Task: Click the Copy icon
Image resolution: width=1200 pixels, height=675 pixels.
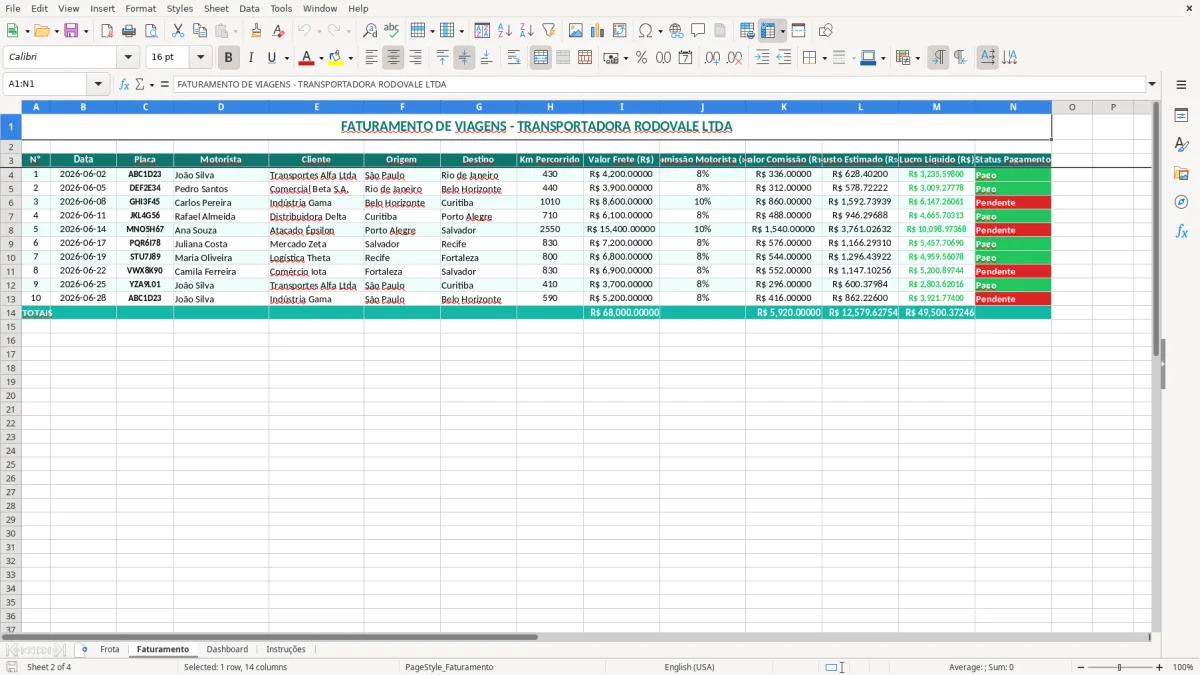Action: coord(199,31)
